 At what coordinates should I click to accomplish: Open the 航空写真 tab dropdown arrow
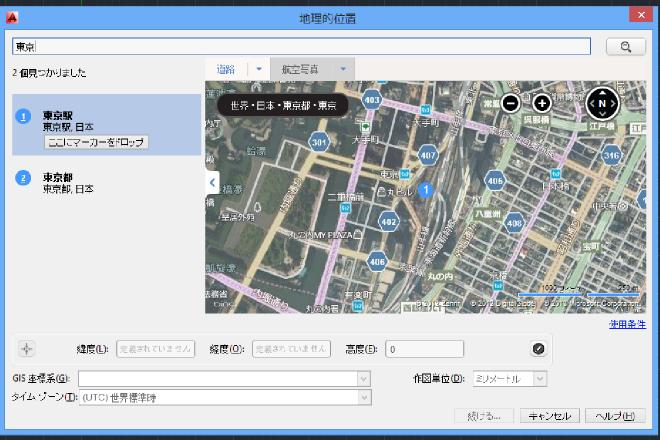[343, 69]
